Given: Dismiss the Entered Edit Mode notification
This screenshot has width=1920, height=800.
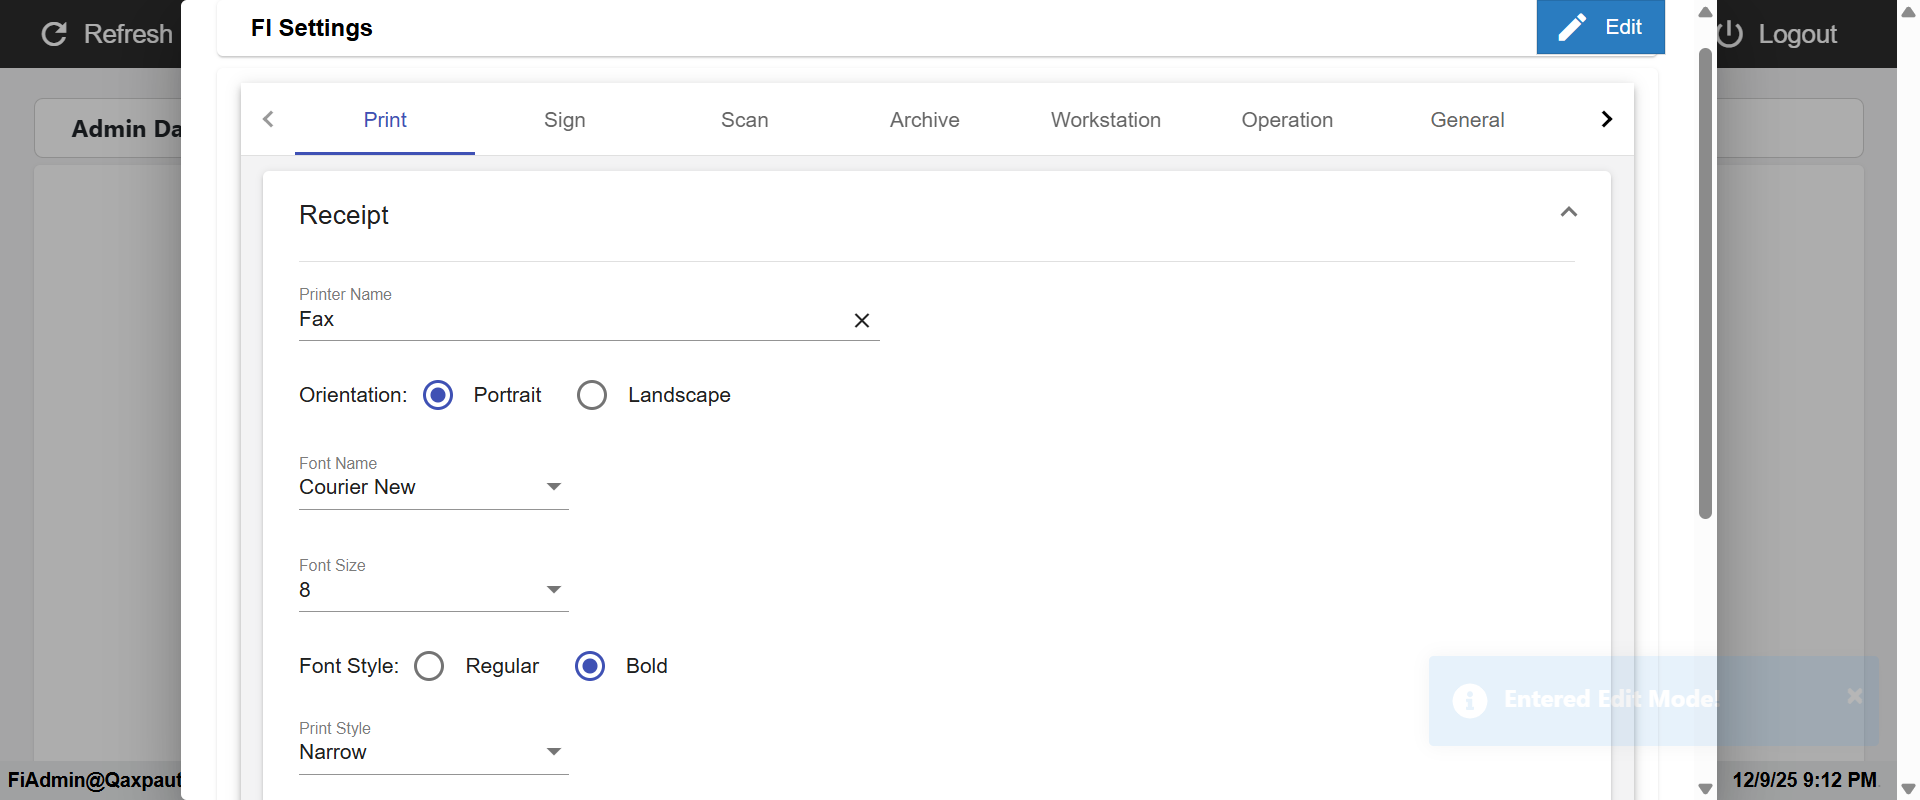Looking at the screenshot, I should pos(1854,696).
